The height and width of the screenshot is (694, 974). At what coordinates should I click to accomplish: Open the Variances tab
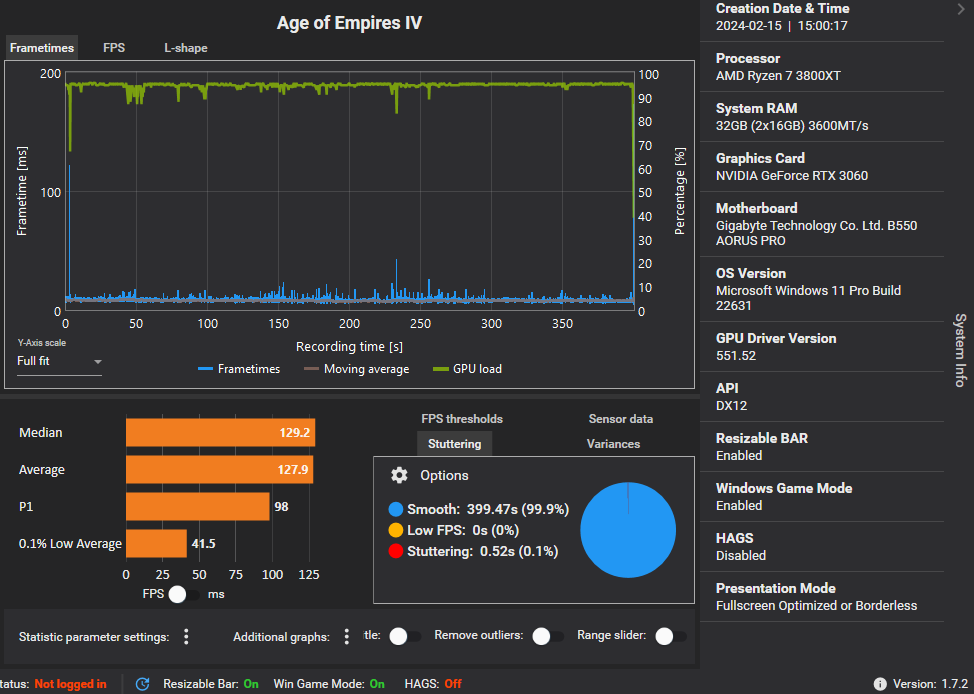613,444
